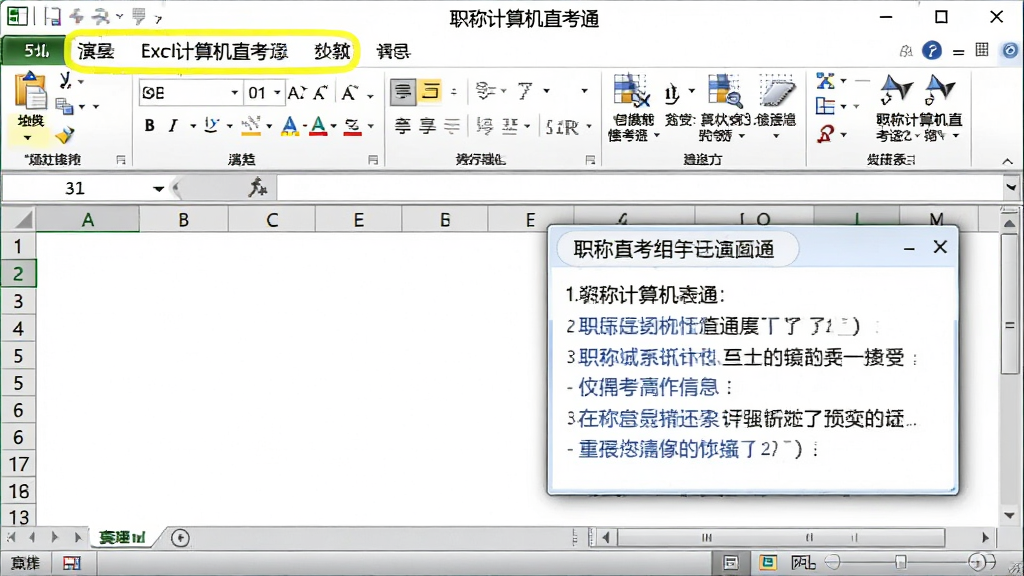This screenshot has height=576, width=1024.
Task: Open the Name Box dropdown arrow
Action: 158,189
